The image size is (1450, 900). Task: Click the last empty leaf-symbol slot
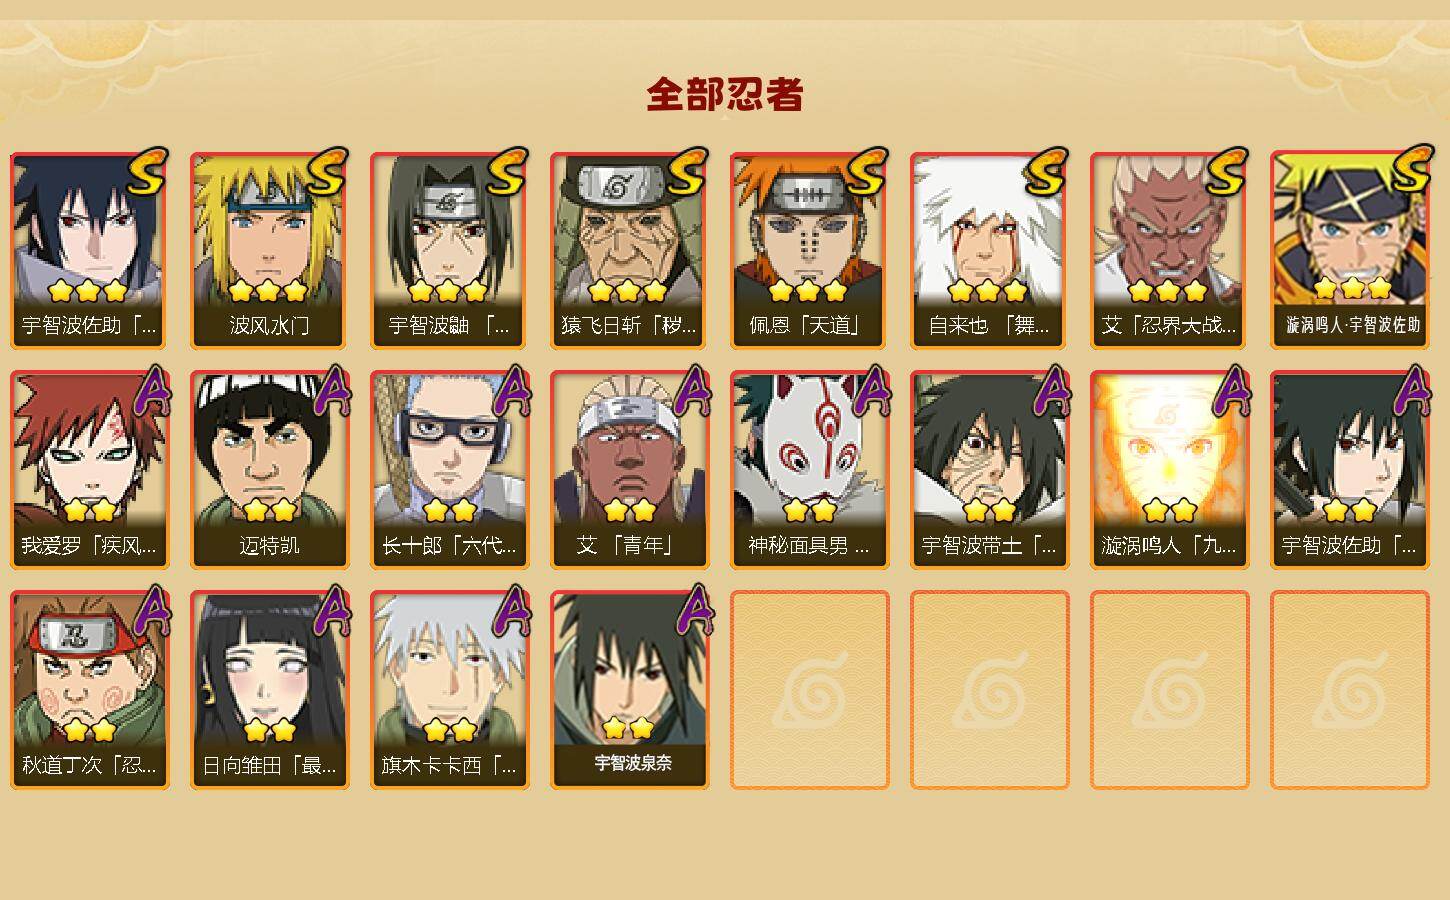[1349, 690]
